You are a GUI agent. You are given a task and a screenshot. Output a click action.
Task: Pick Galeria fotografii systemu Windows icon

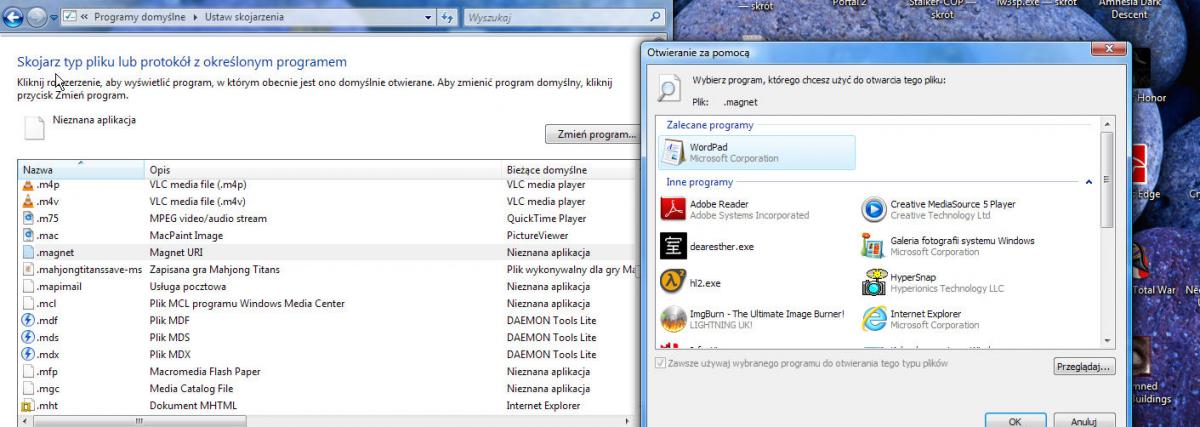pyautogui.click(x=874, y=246)
